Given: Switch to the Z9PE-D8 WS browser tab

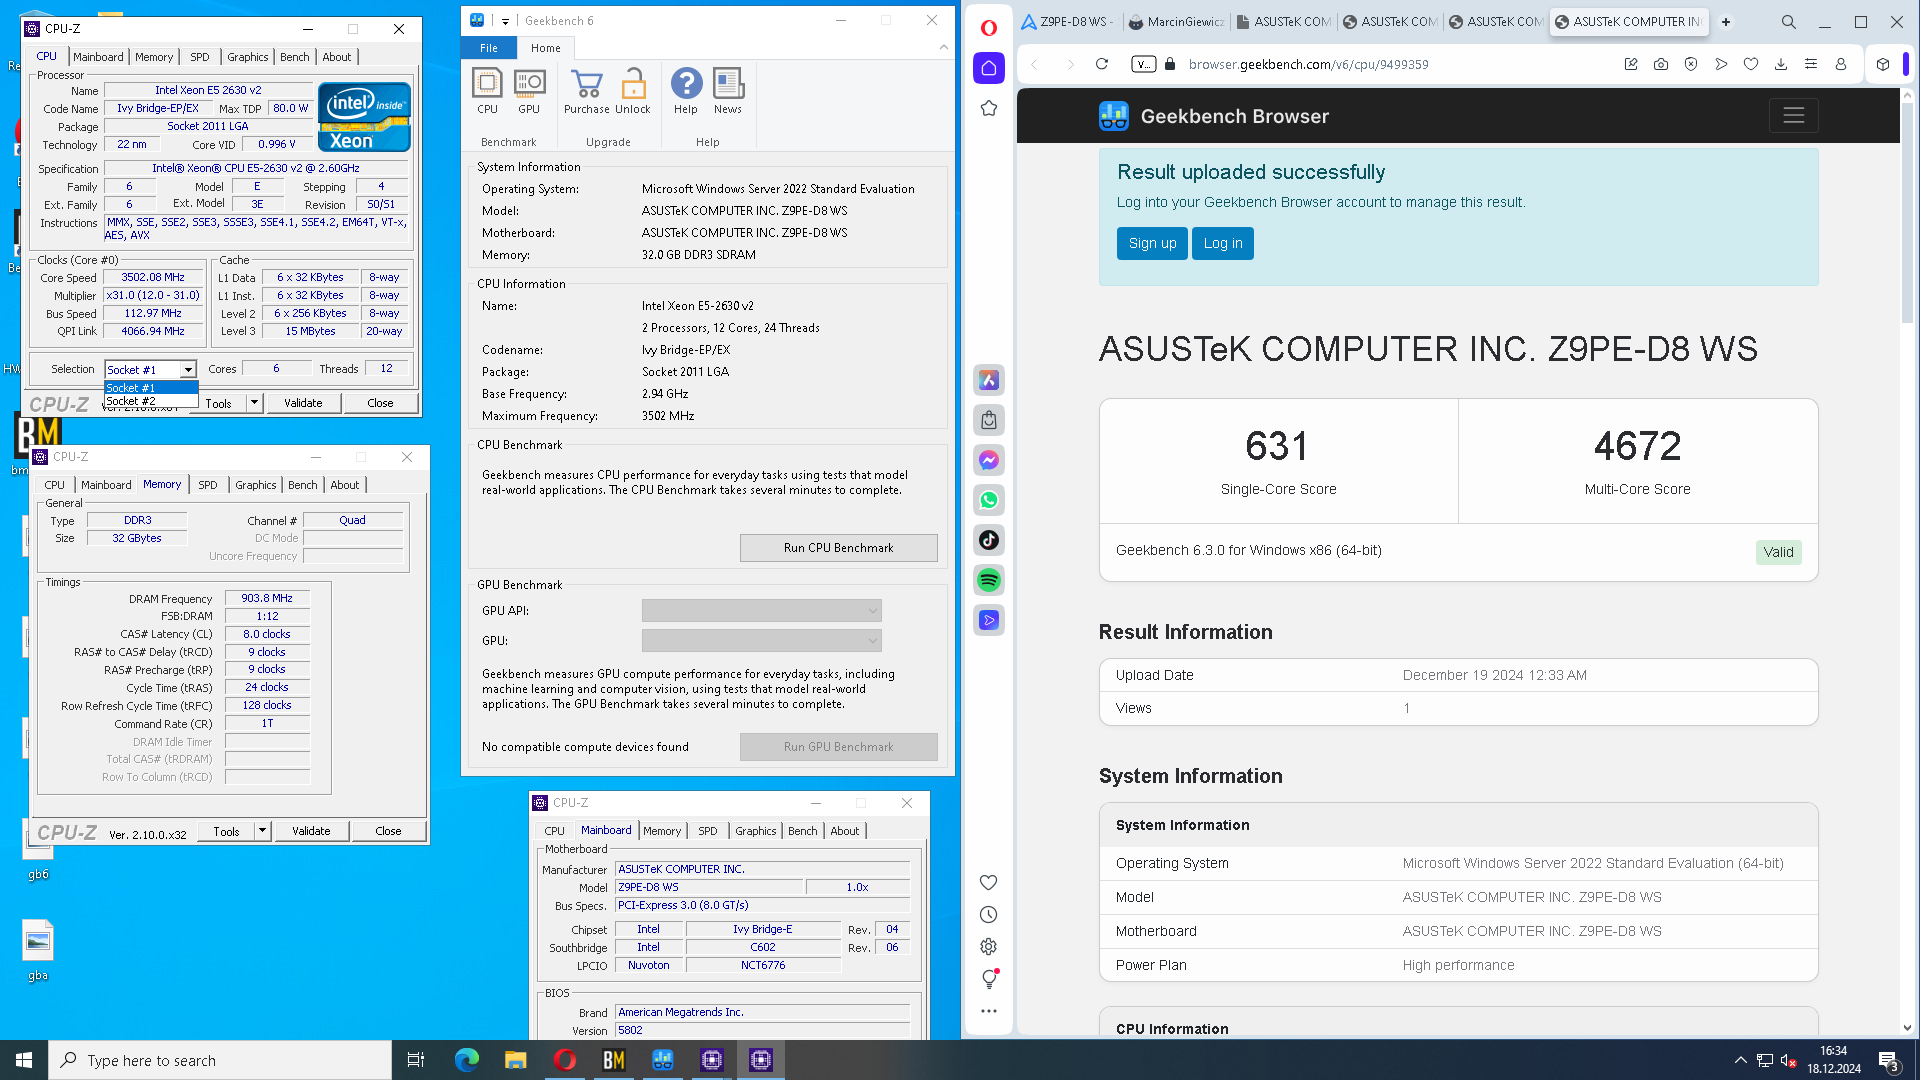Looking at the screenshot, I should [1066, 22].
